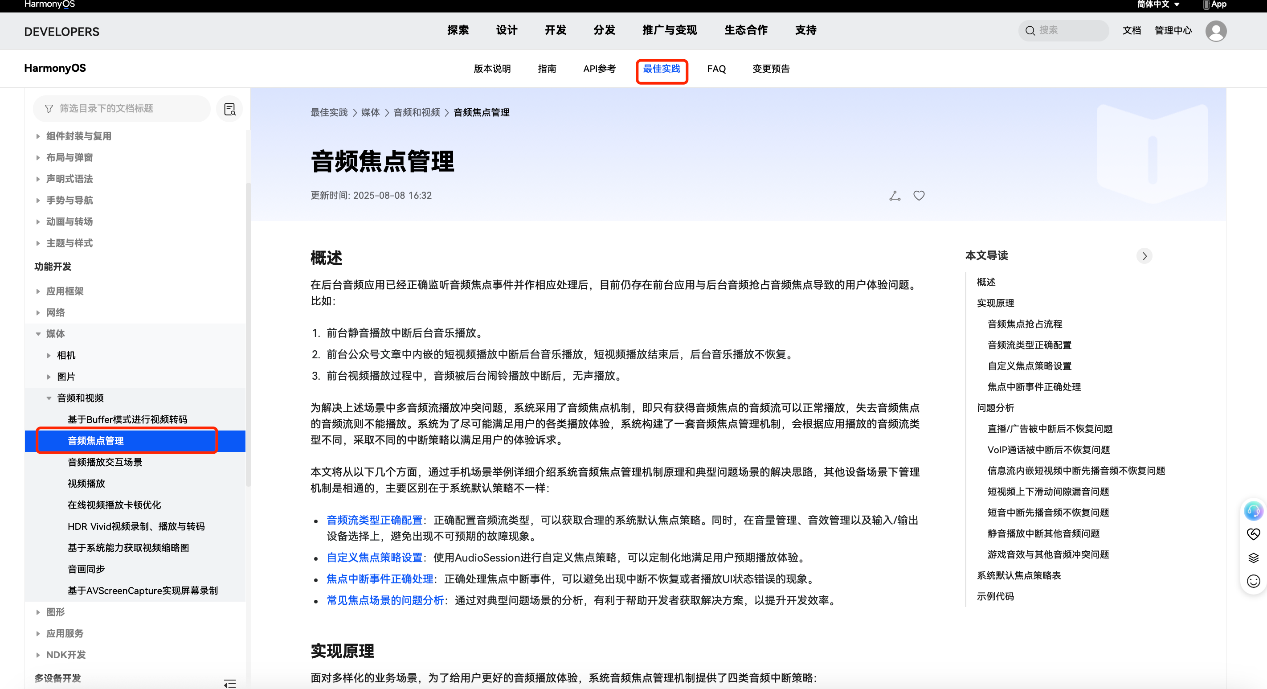Collapse the sidebar using the bottom-left icon
This screenshot has height=689, width=1267.
click(230, 683)
